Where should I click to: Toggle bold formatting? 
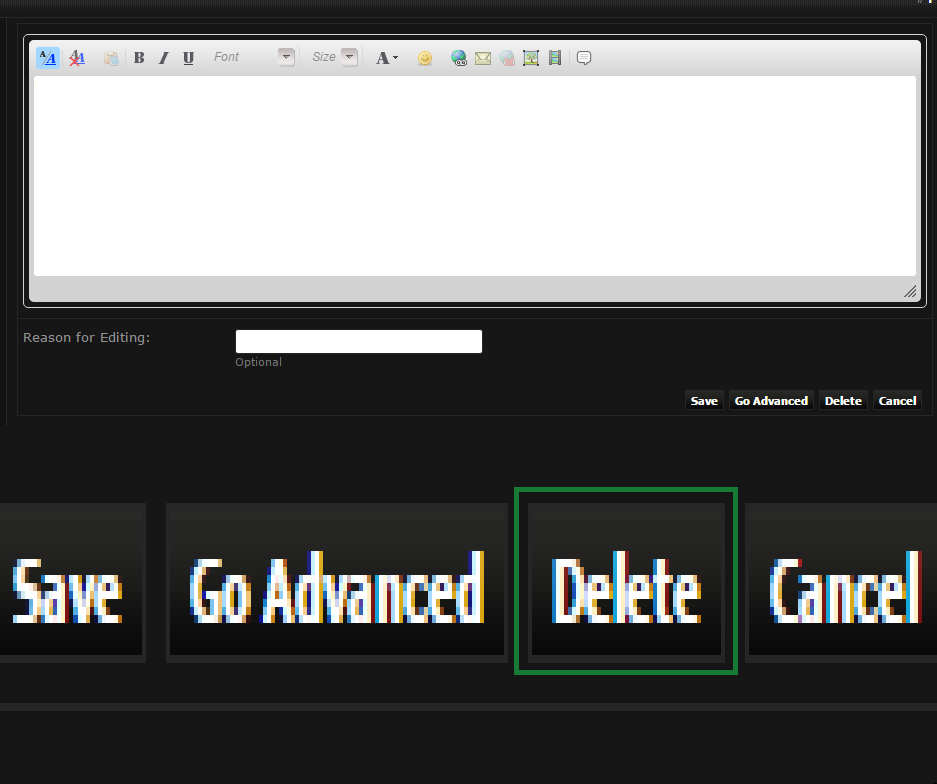[x=139, y=58]
